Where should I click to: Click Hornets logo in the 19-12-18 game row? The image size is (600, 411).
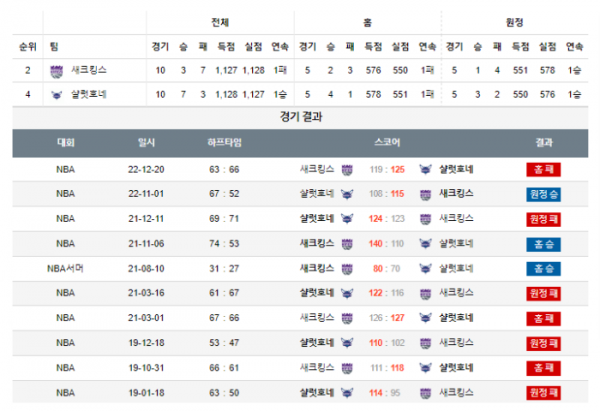click(x=347, y=343)
